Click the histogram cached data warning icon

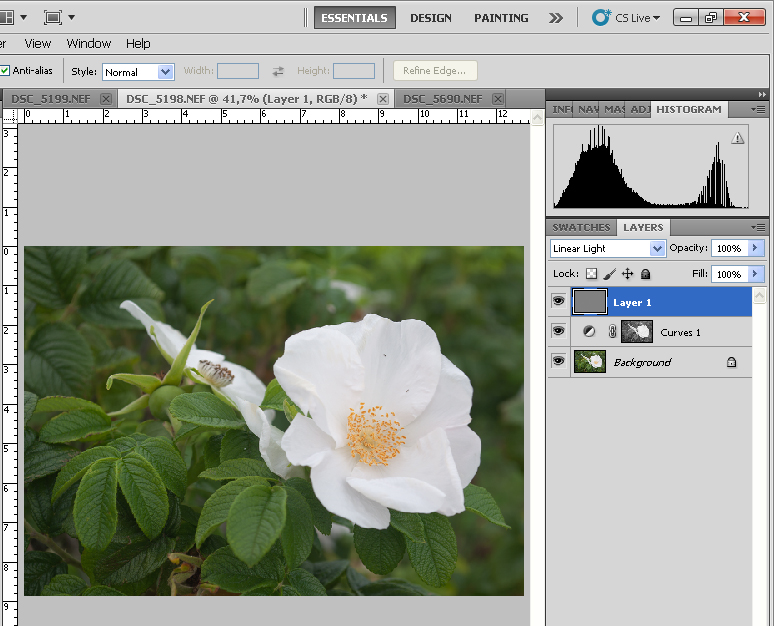coord(738,138)
